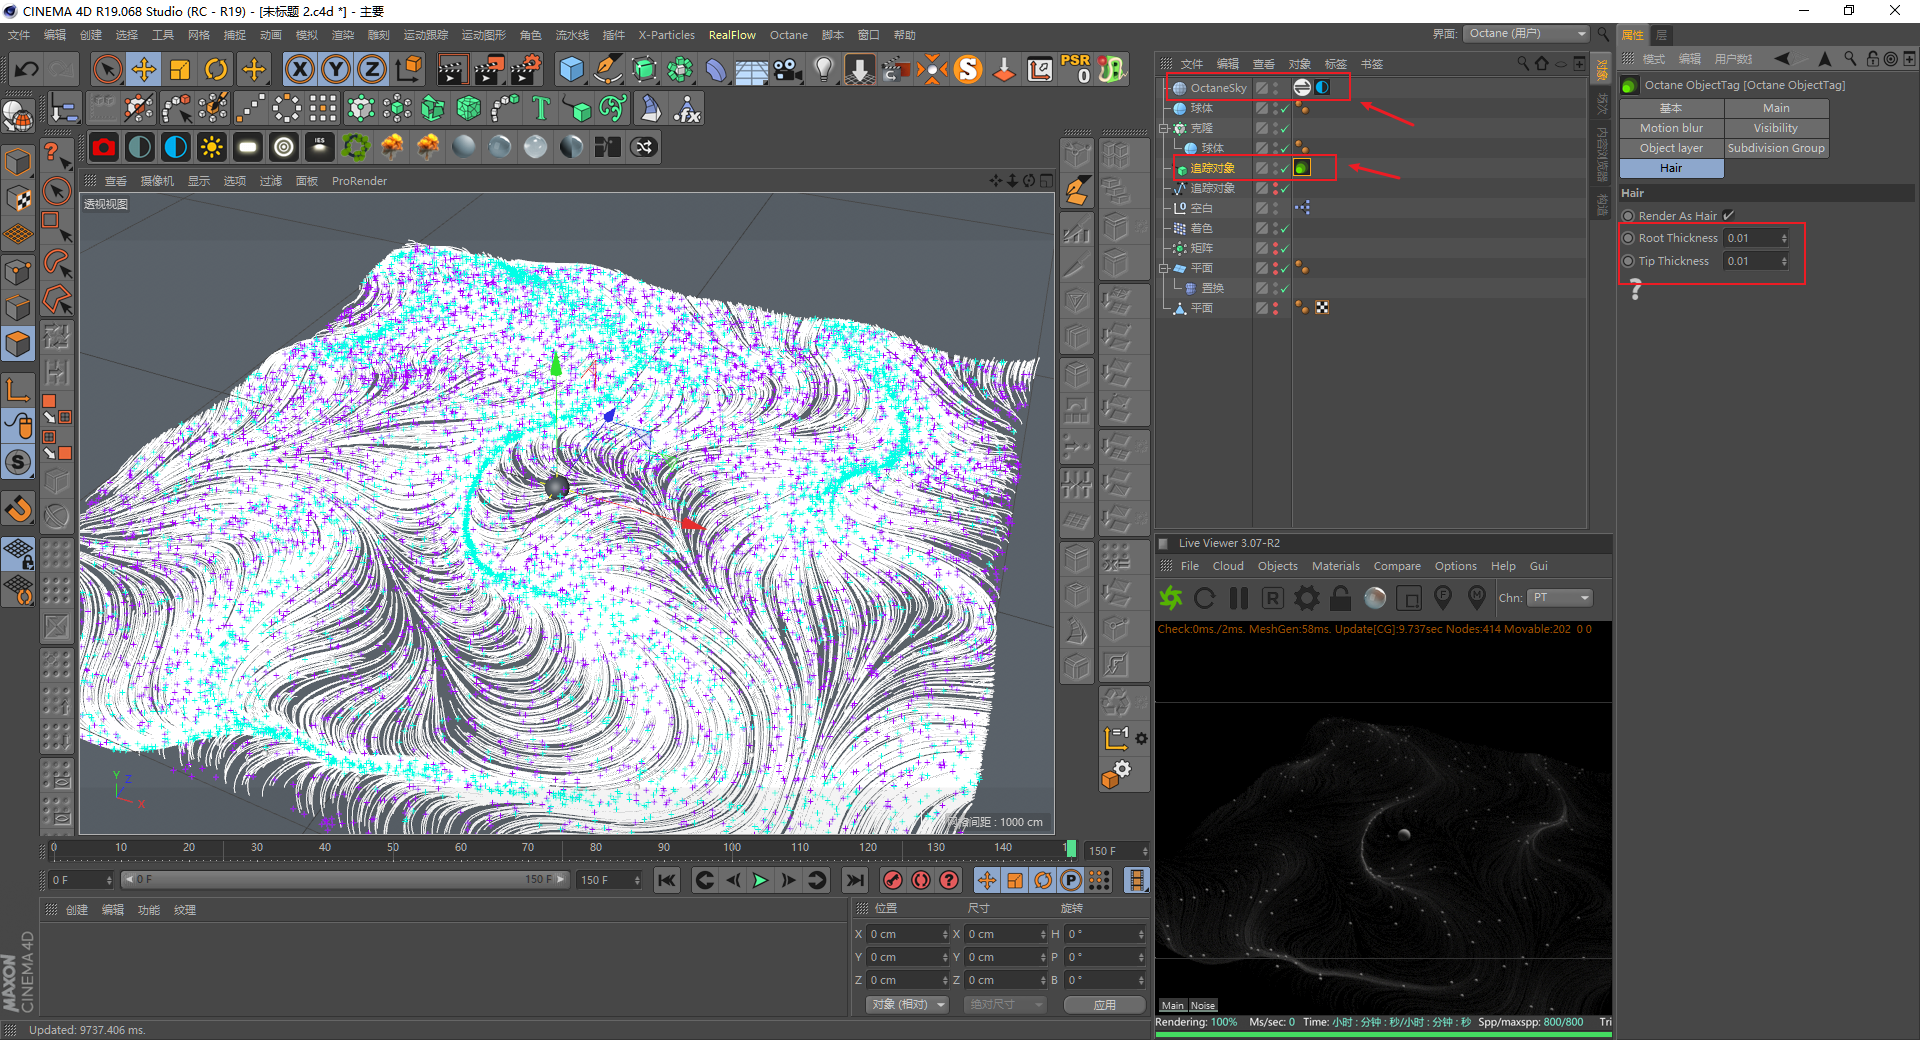Select Octane ObjectTag on 追踪对象
Image resolution: width=1920 pixels, height=1040 pixels.
1302,168
